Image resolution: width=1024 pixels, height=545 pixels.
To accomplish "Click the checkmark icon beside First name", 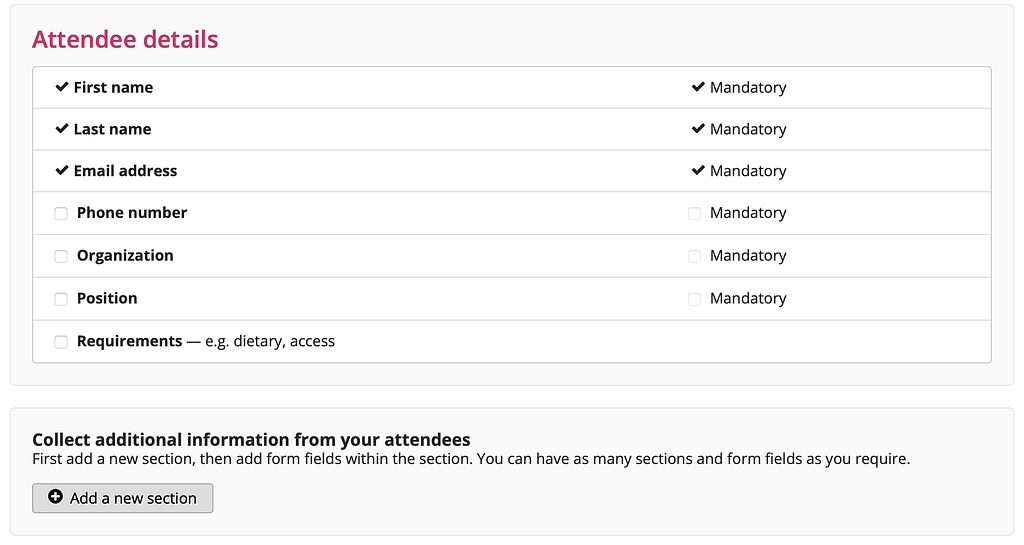I will click(62, 87).
